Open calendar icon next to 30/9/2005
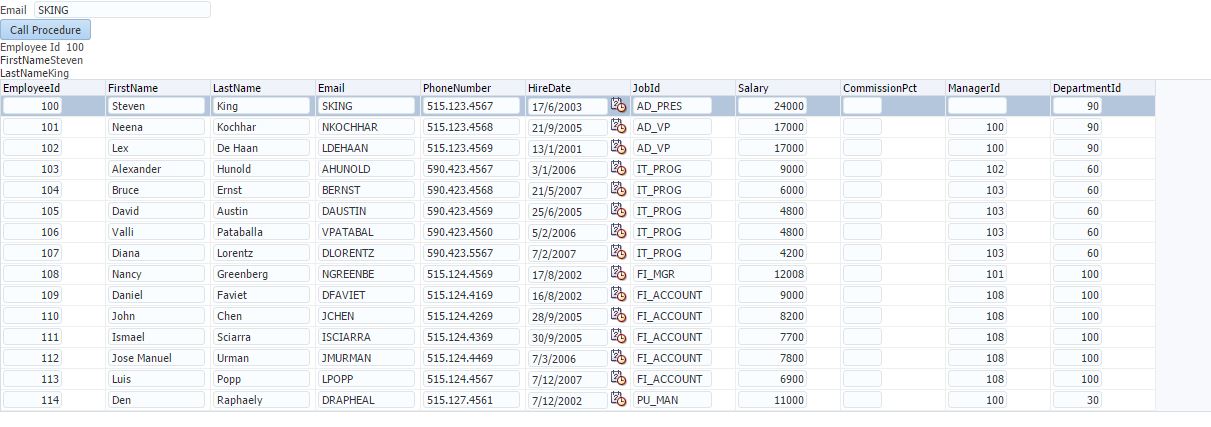This screenshot has width=1211, height=427. [618, 336]
